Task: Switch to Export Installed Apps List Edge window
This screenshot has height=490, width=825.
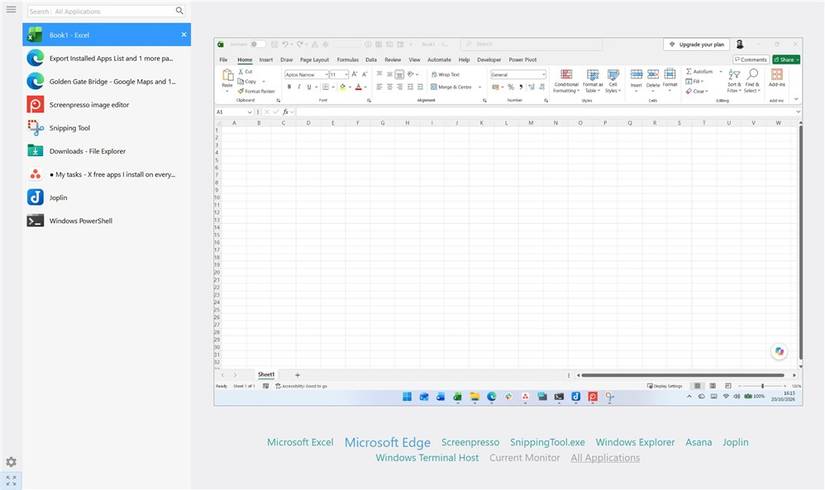Action: 107,58
